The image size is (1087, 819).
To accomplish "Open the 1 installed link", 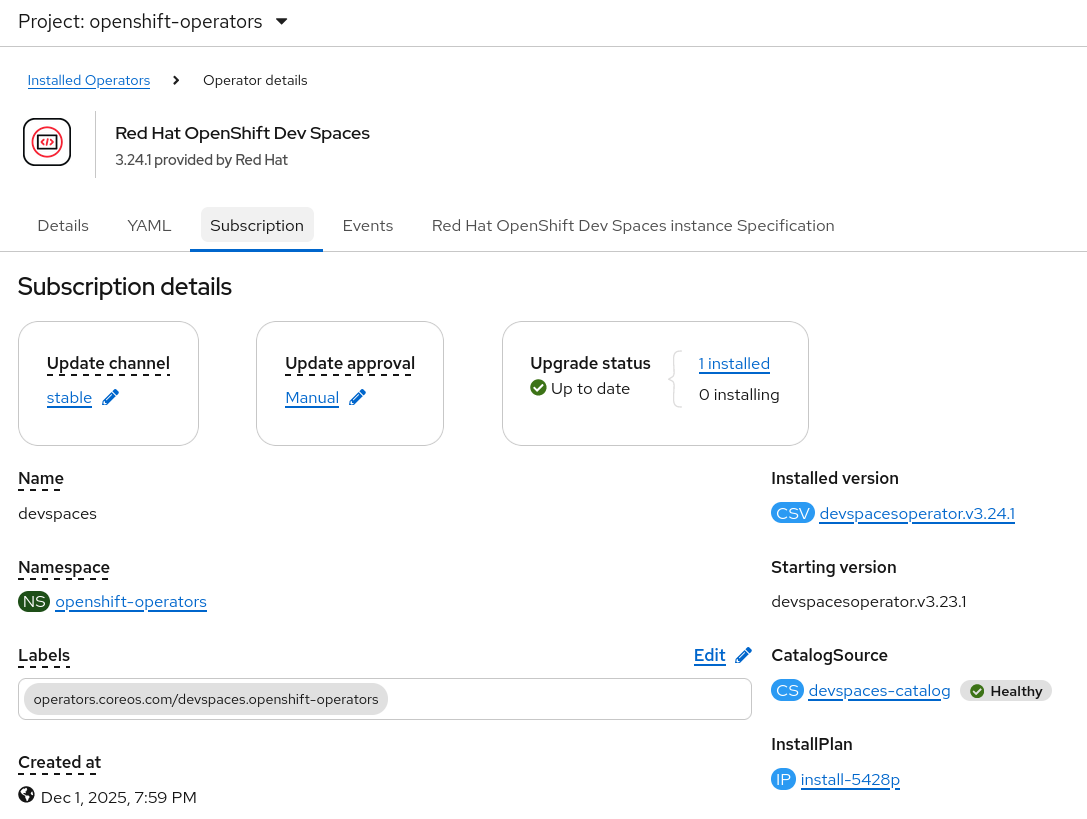I will (x=734, y=364).
